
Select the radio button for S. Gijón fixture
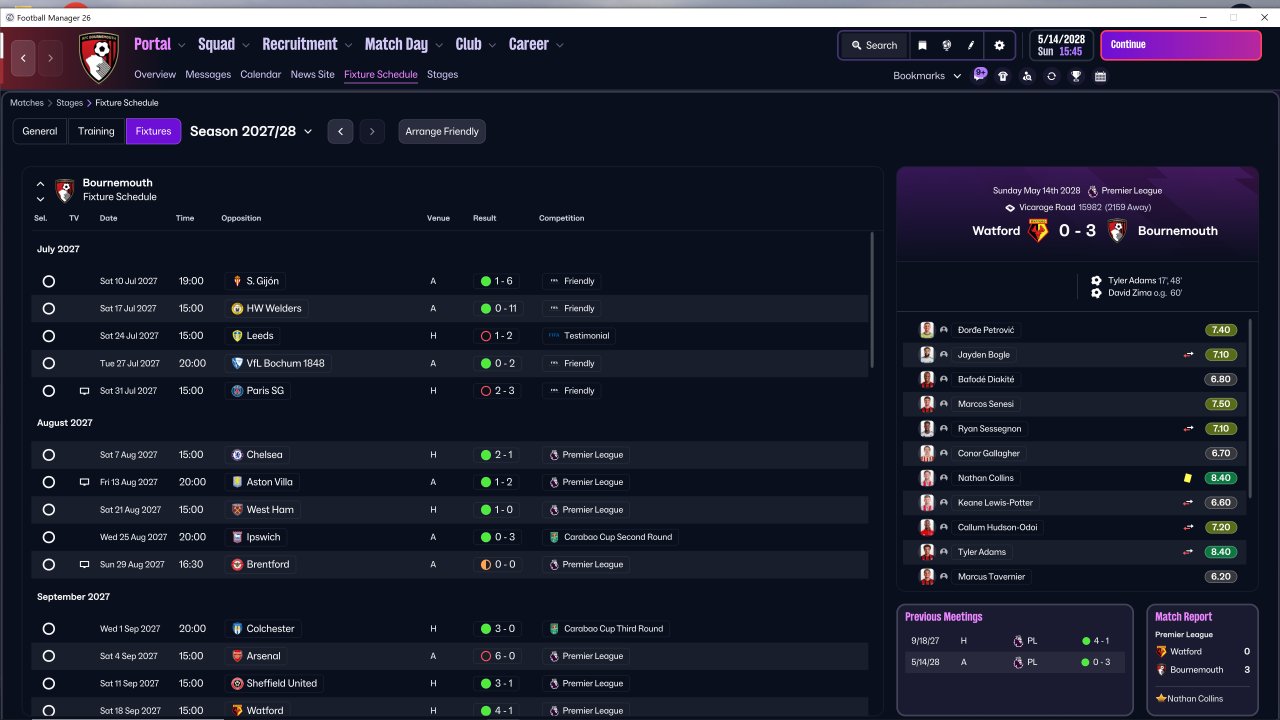tap(48, 281)
